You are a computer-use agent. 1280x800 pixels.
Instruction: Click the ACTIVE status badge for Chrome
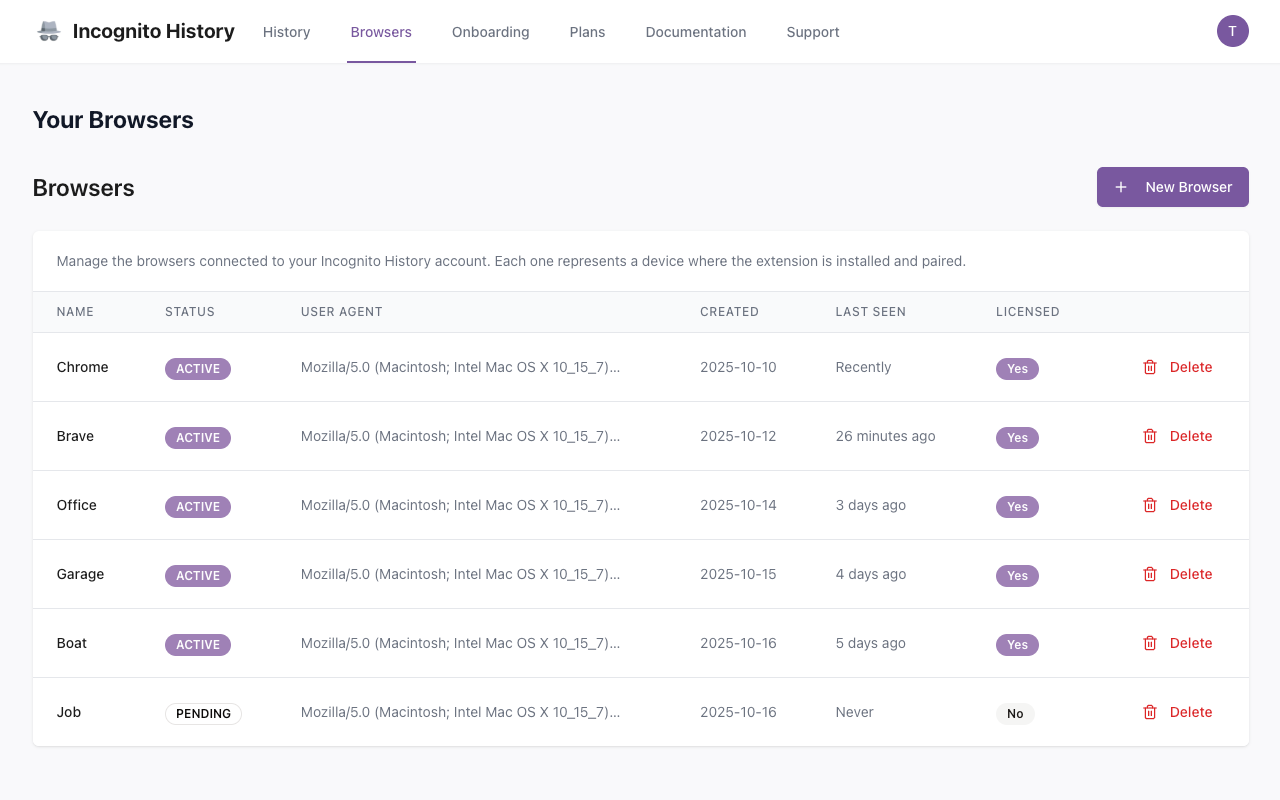198,368
